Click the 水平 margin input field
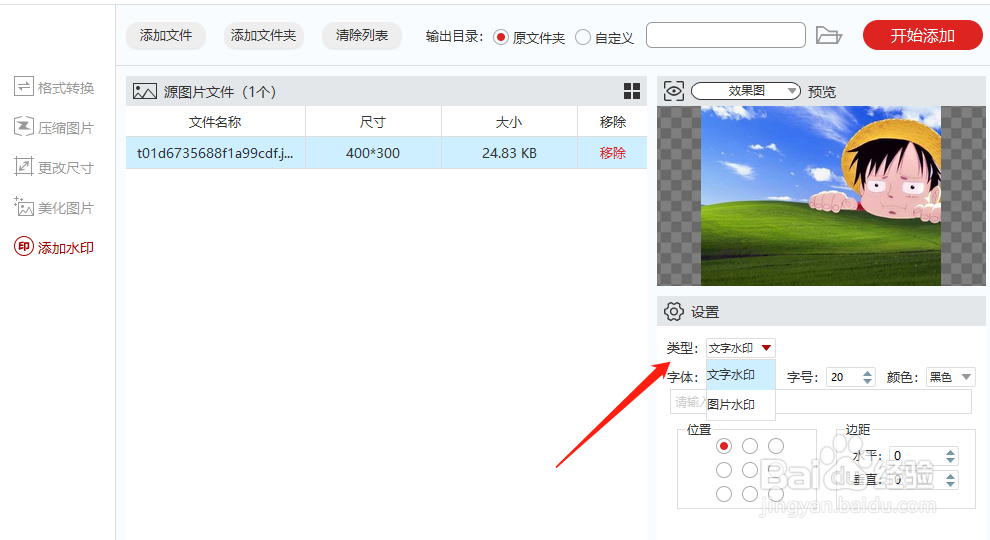990x540 pixels. pyautogui.click(x=917, y=456)
